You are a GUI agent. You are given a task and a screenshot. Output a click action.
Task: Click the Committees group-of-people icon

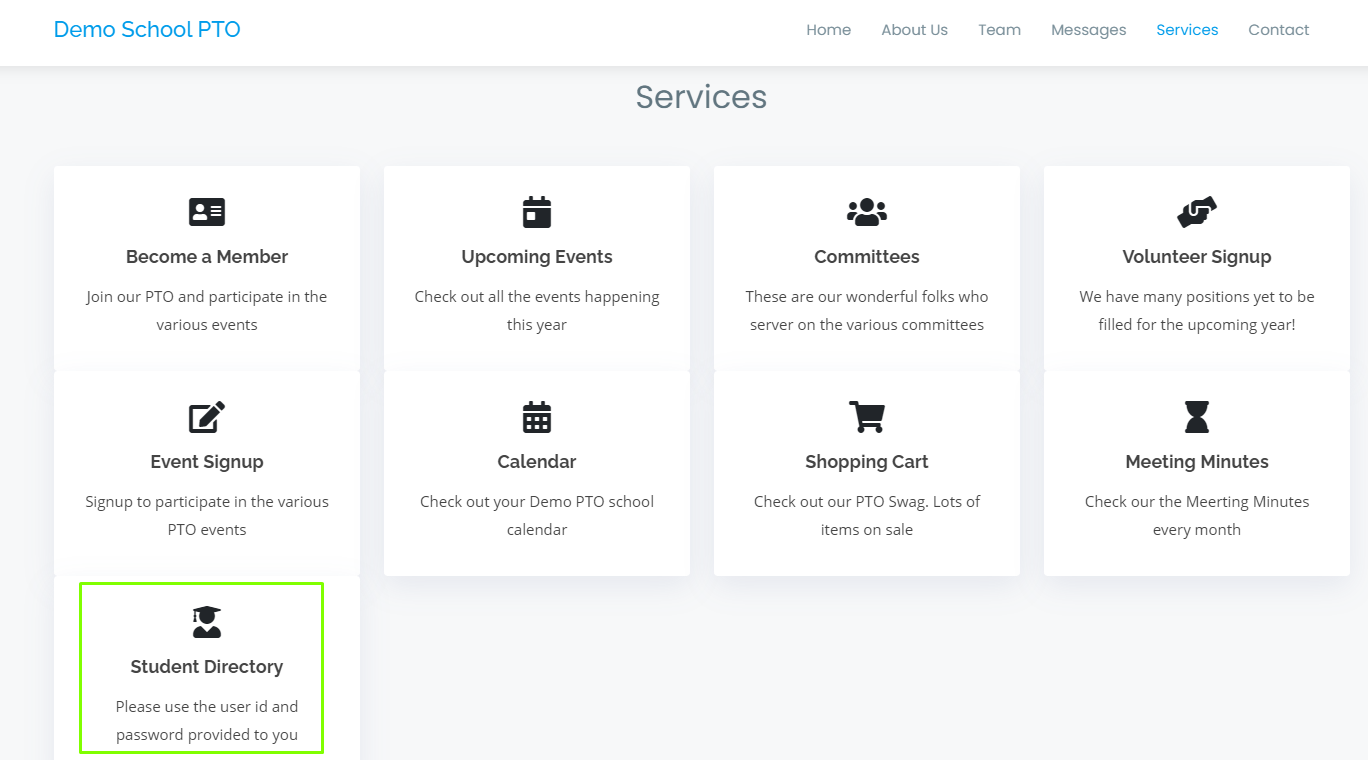[x=866, y=211]
